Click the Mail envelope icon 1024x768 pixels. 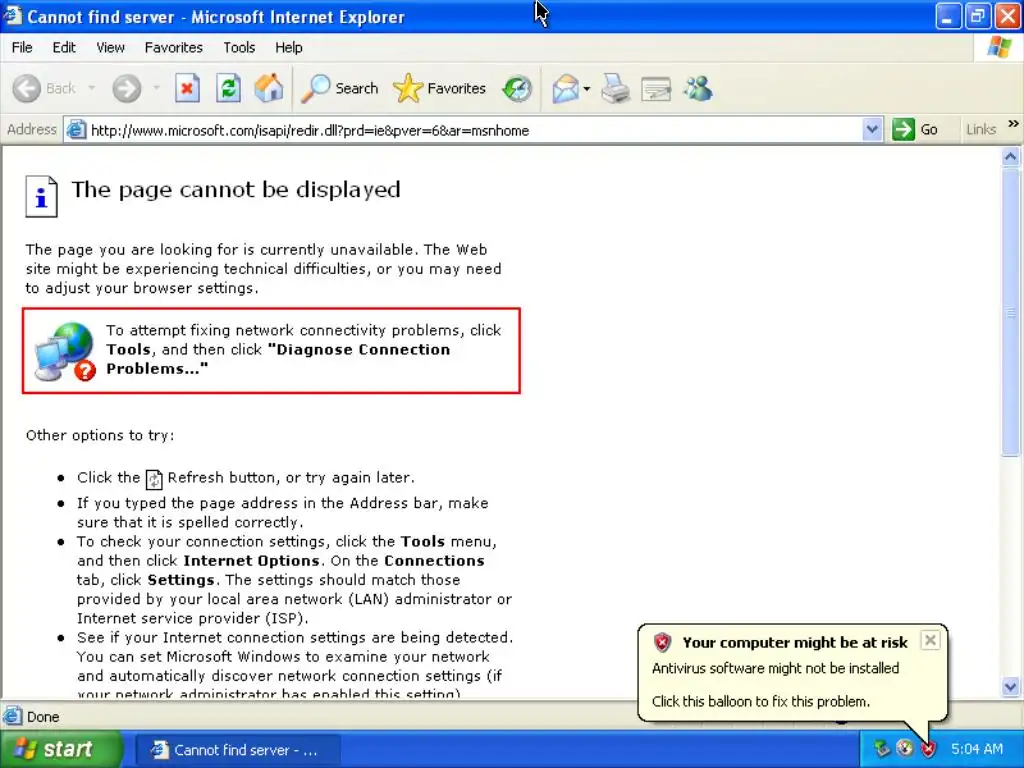[x=565, y=88]
